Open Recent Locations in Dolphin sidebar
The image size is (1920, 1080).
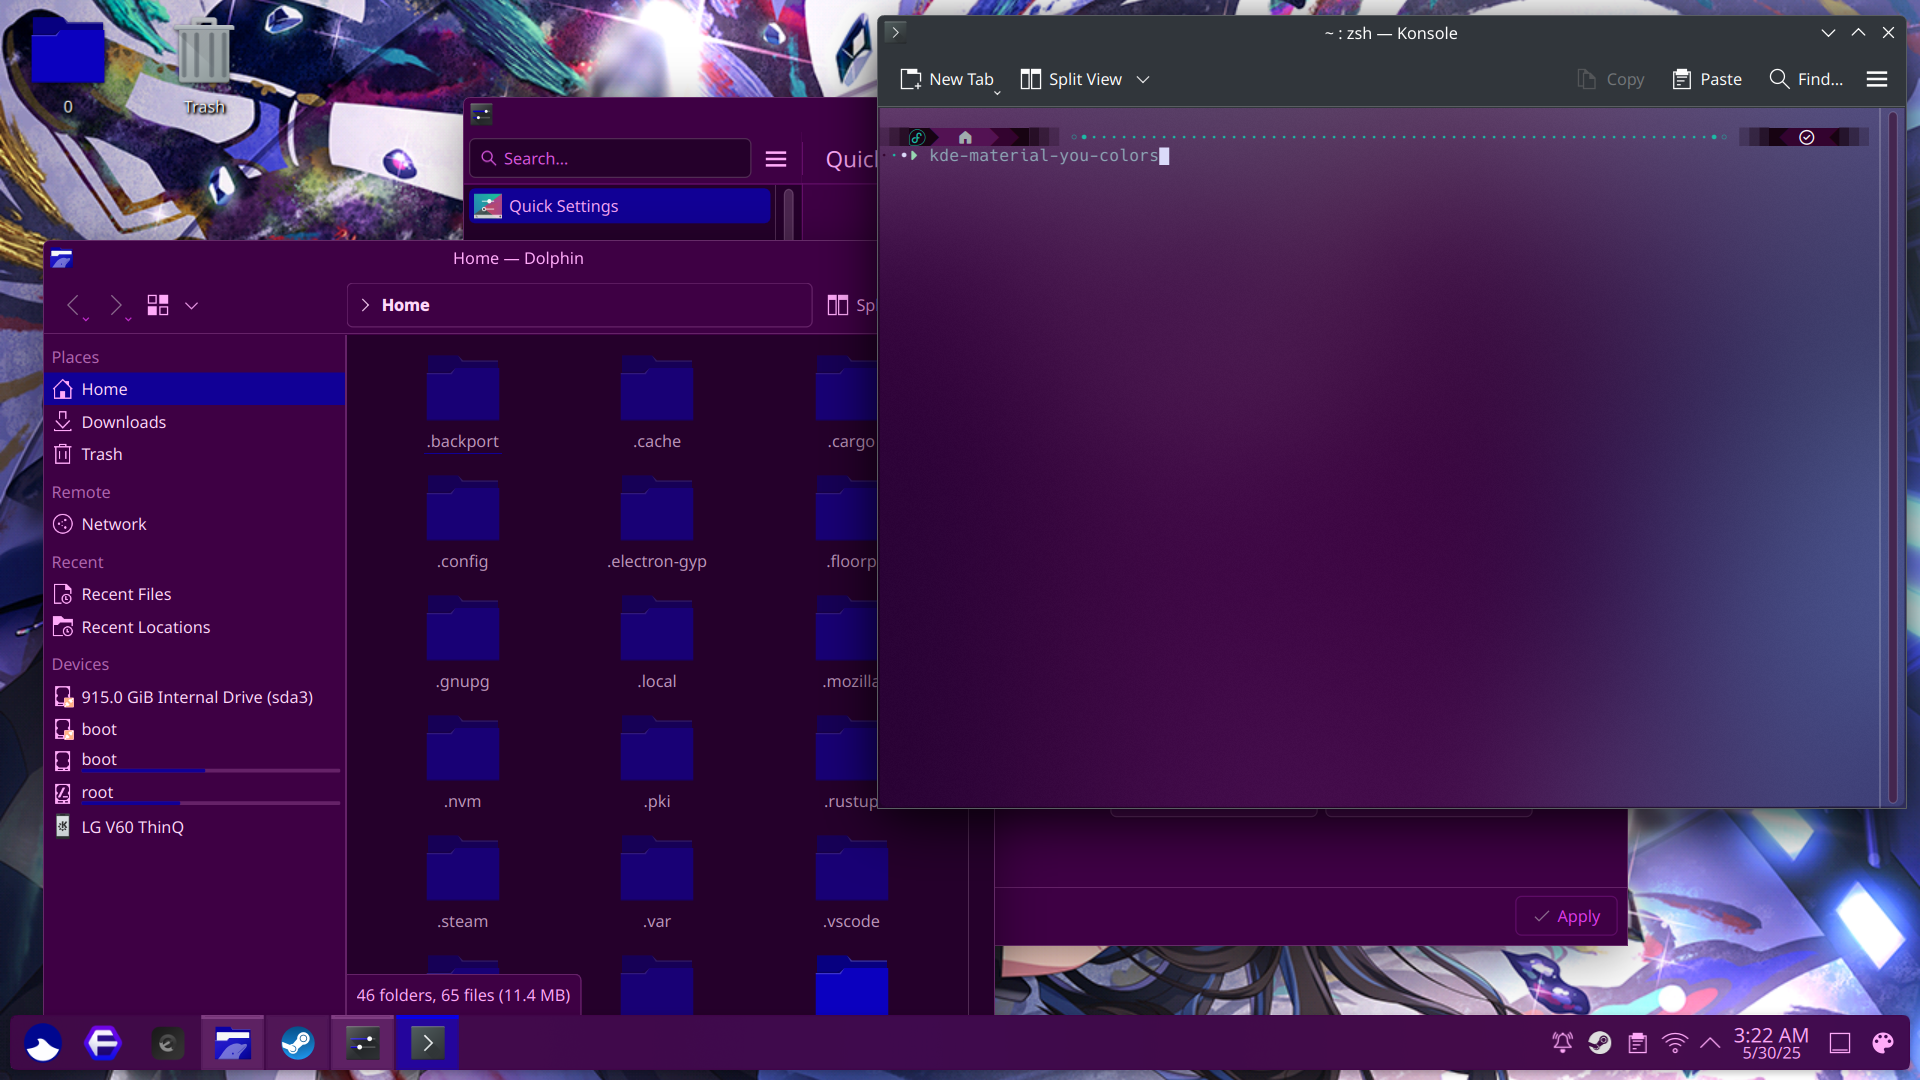[x=195, y=627]
